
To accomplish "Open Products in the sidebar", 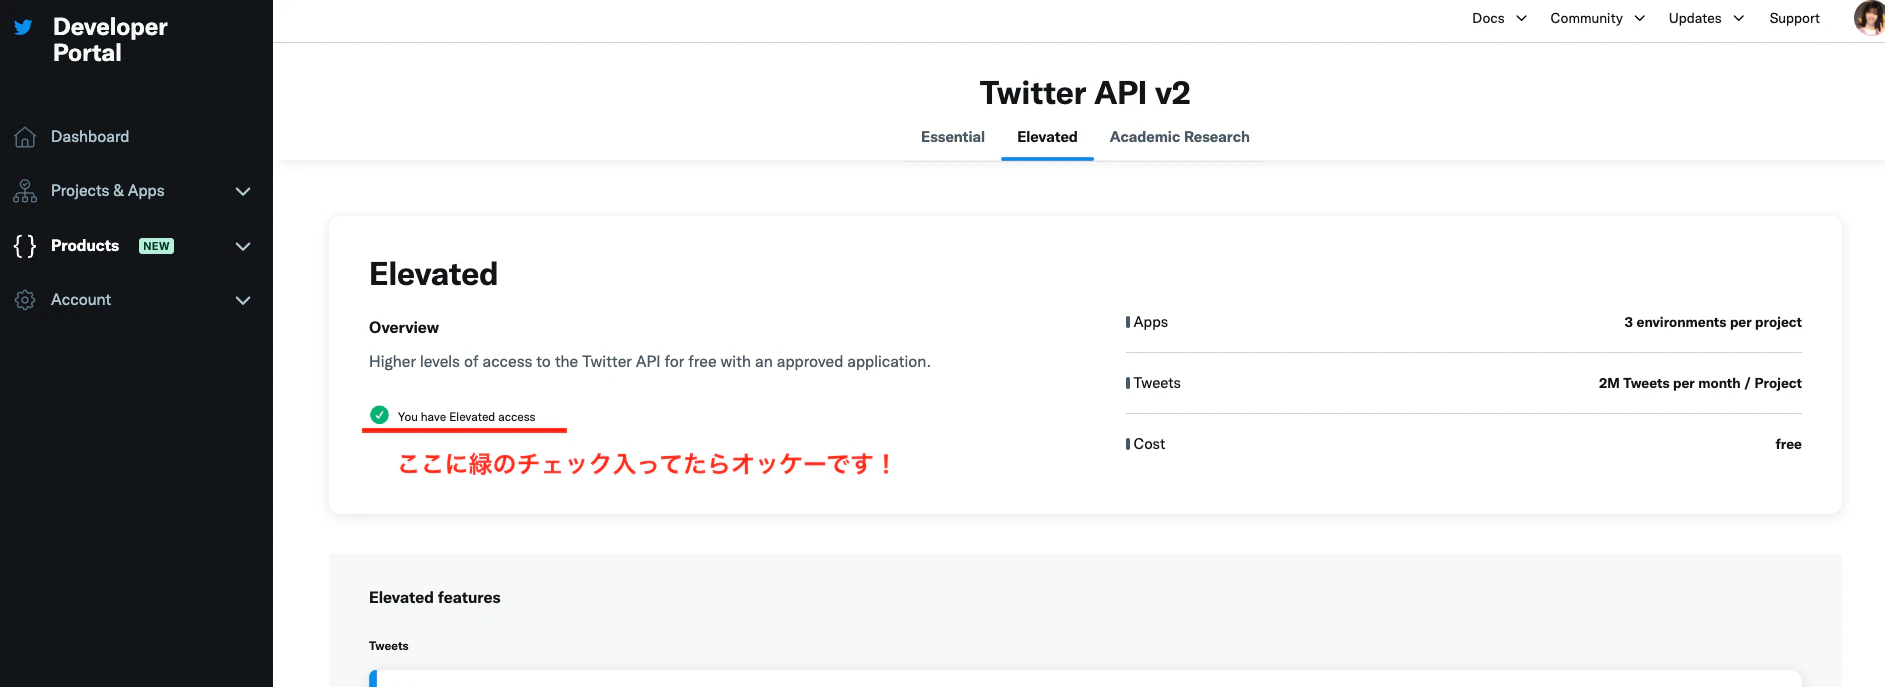I will point(85,246).
